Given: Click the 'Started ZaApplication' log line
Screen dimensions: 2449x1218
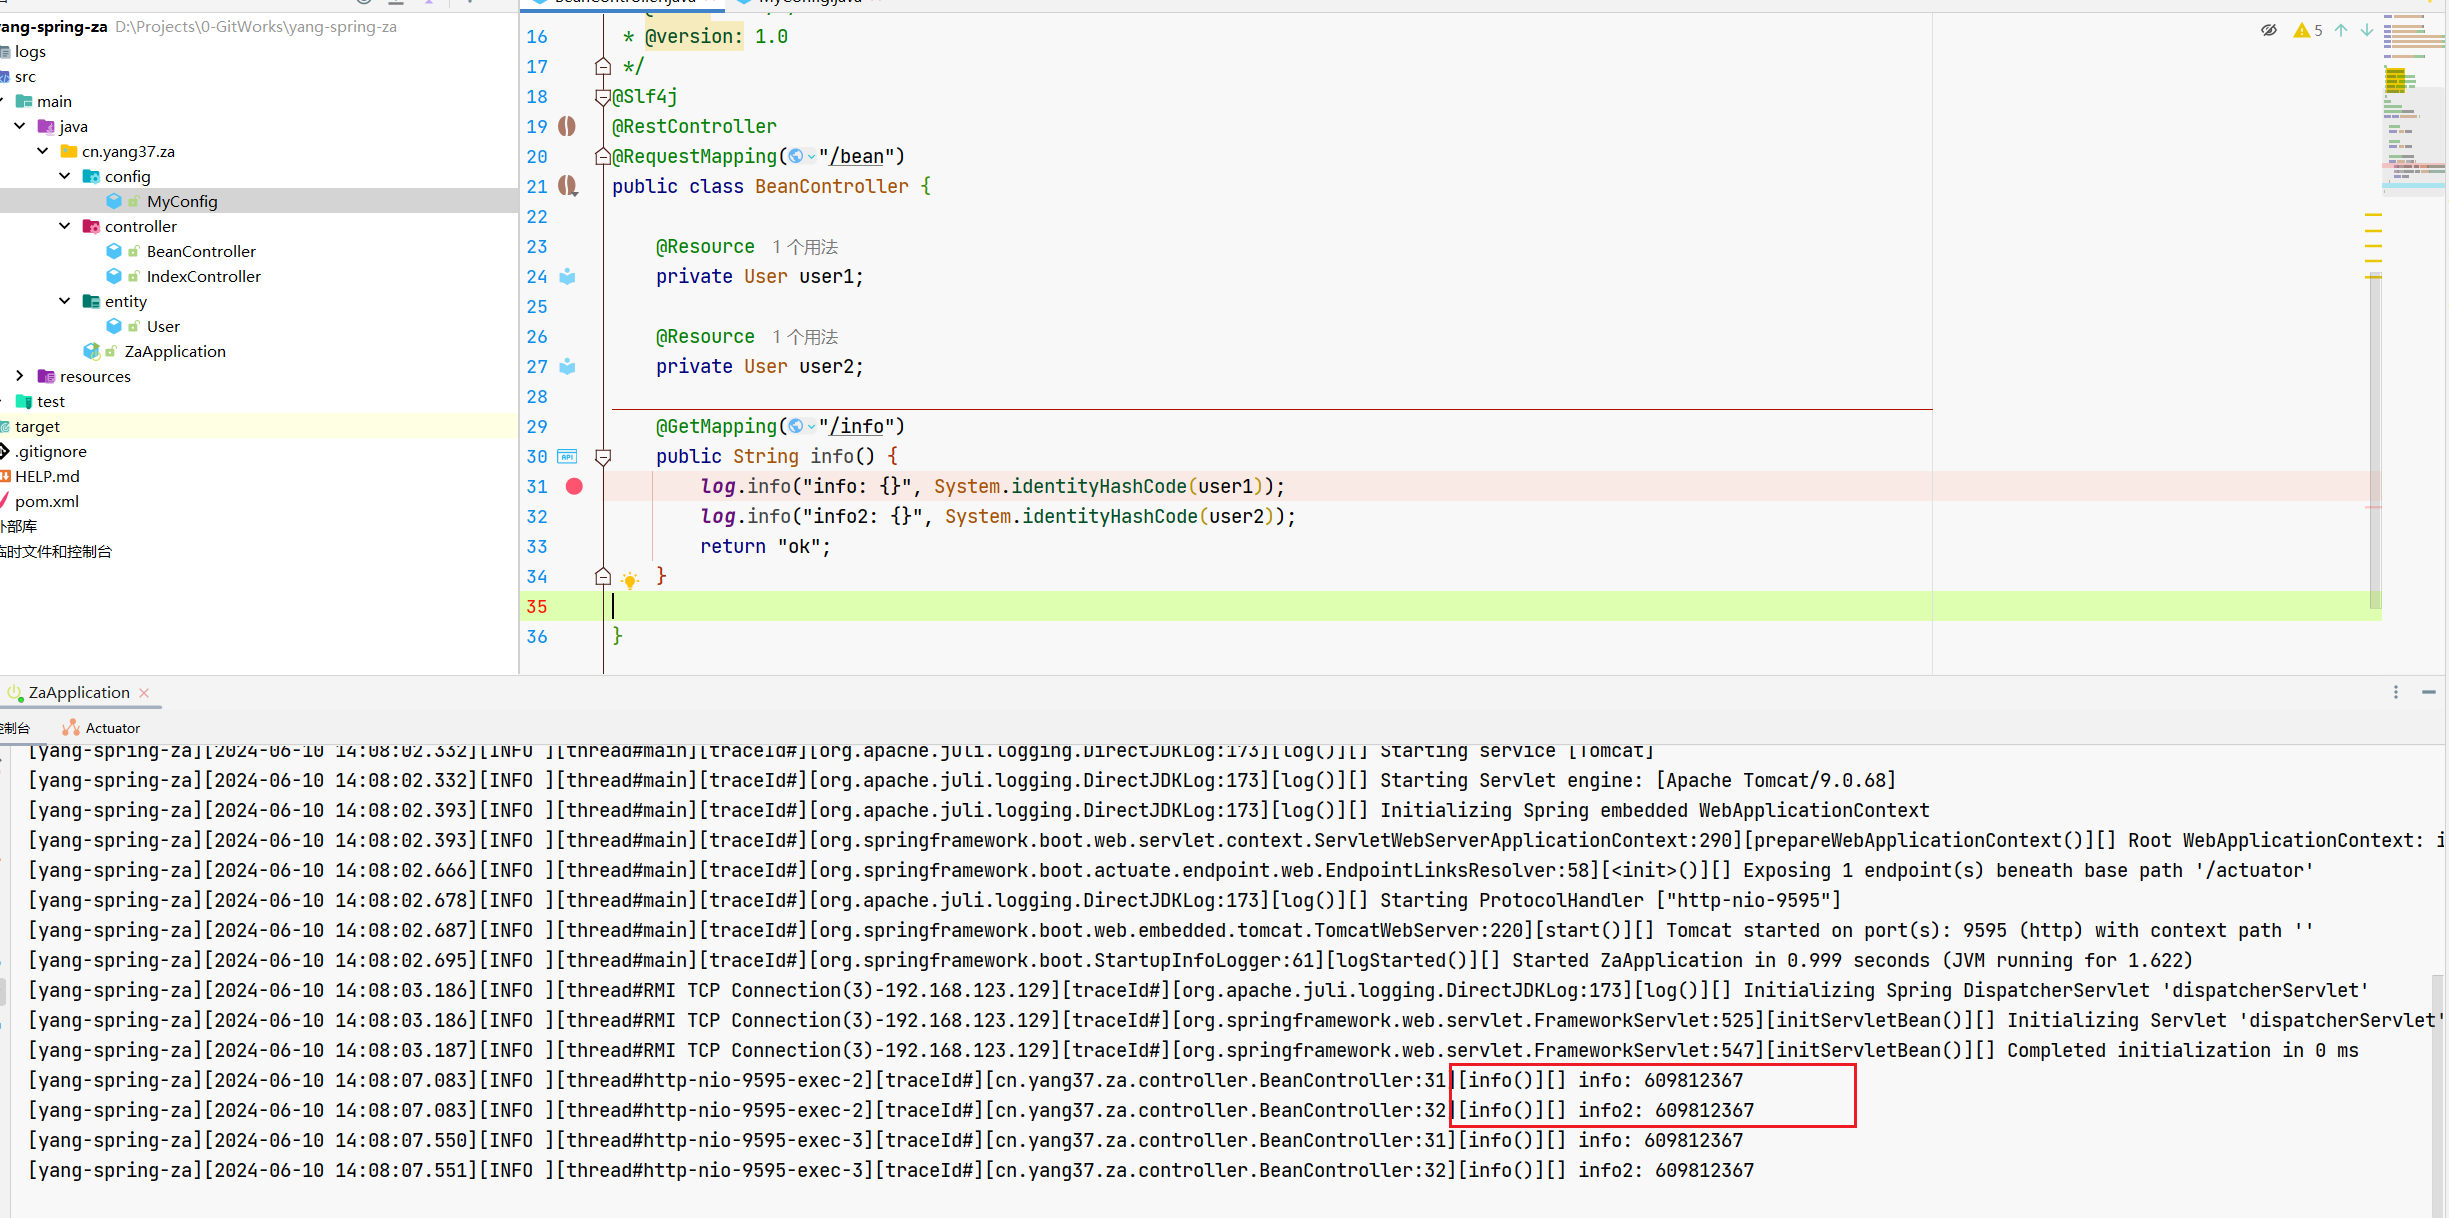Looking at the screenshot, I should click(1110, 960).
